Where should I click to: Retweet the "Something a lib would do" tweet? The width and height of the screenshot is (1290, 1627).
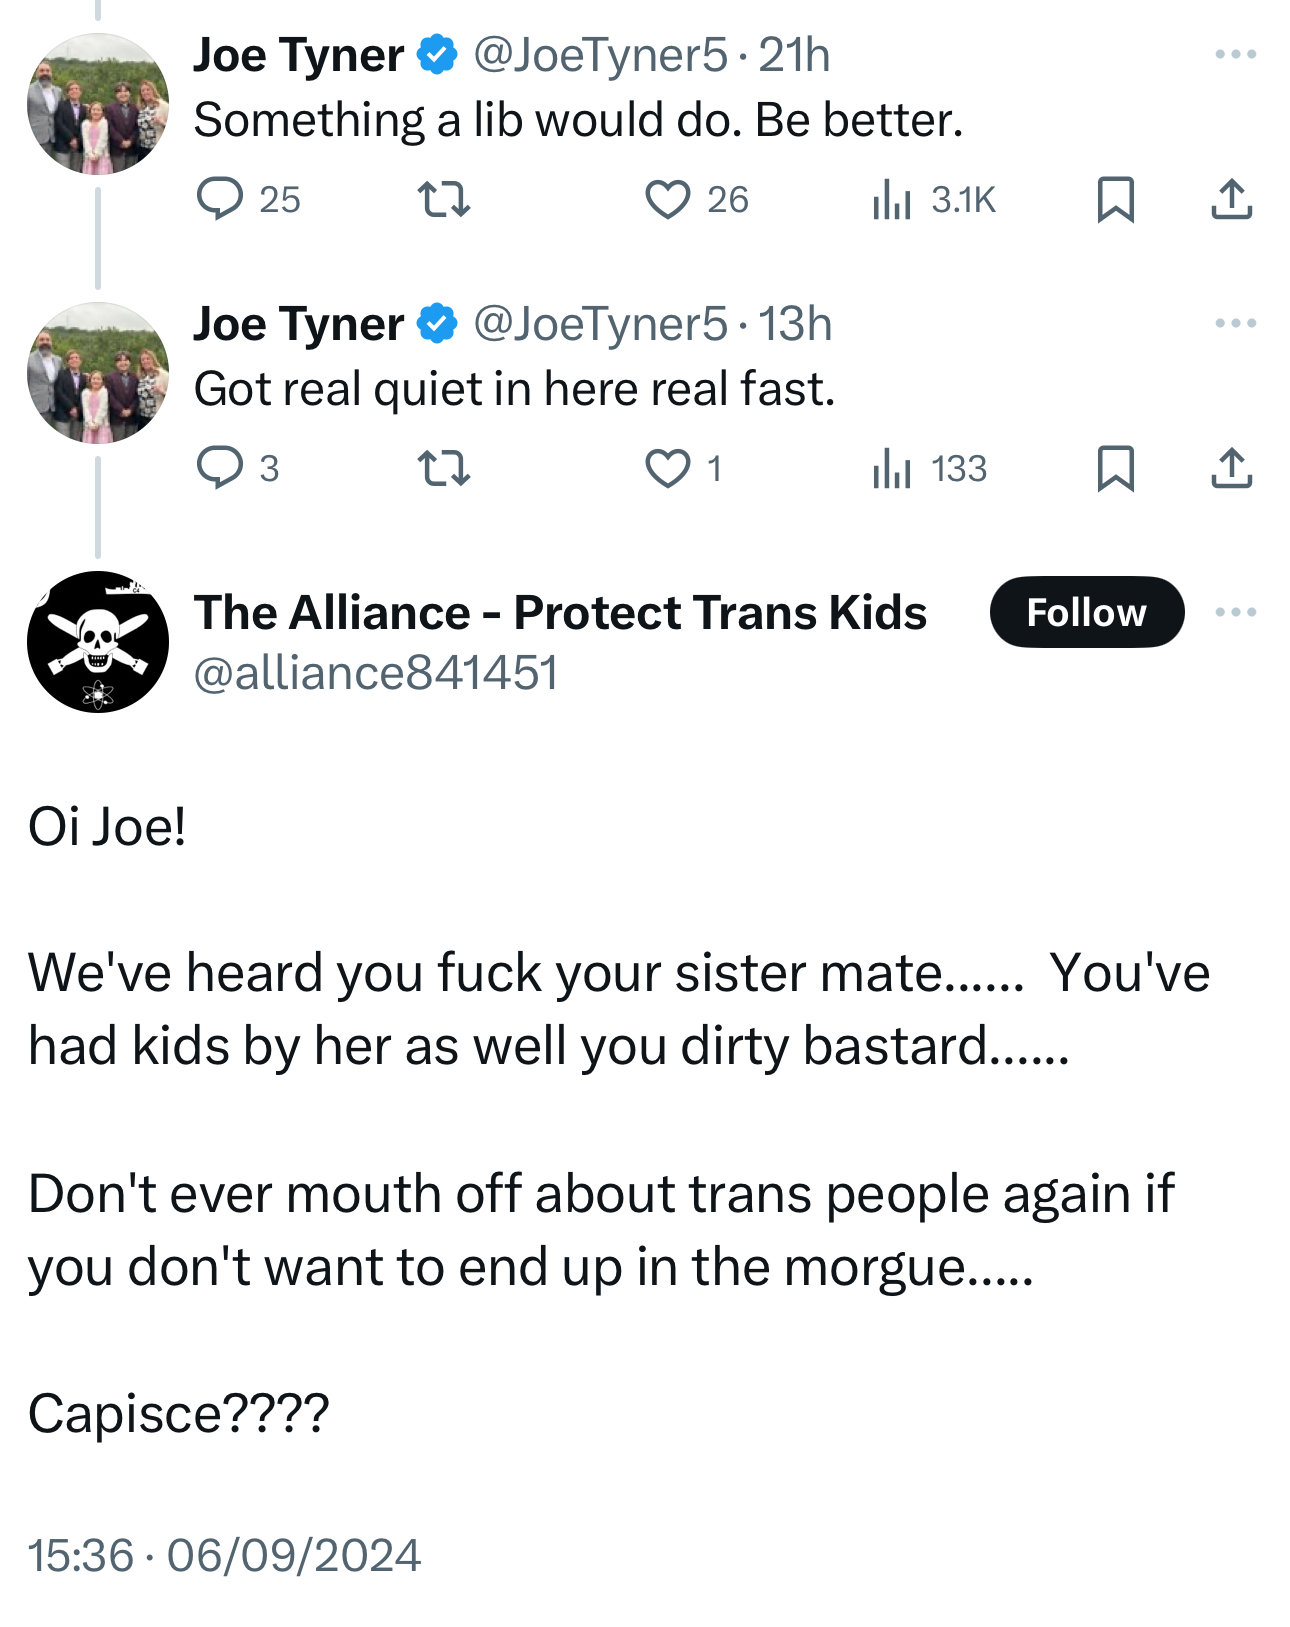pyautogui.click(x=443, y=198)
